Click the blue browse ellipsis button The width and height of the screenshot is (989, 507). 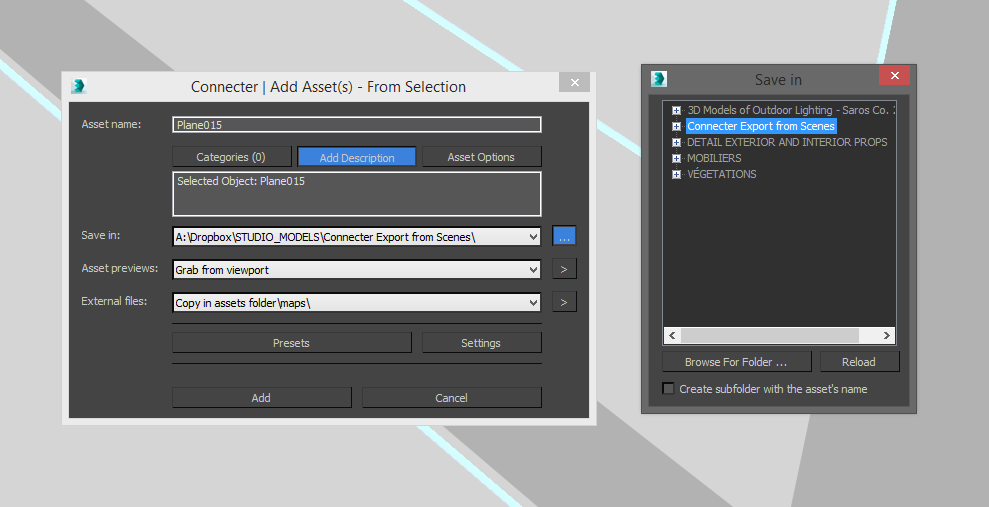point(565,237)
